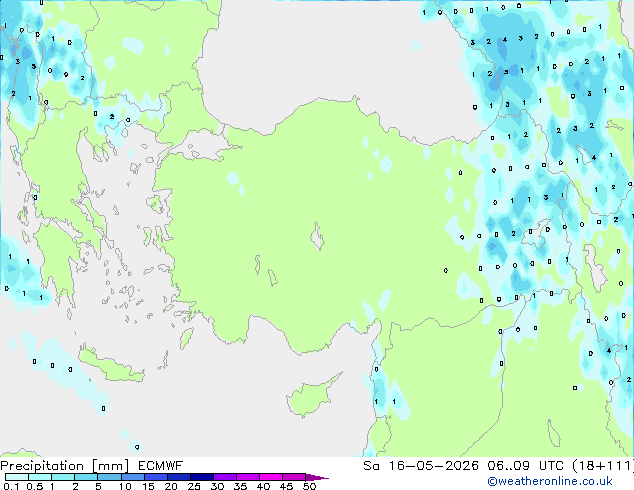Click the 'ECMWF' model label
634x490 pixels.
coord(161,466)
